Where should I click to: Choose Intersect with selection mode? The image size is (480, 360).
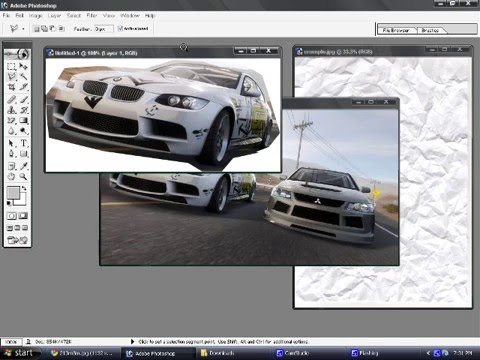click(x=61, y=29)
